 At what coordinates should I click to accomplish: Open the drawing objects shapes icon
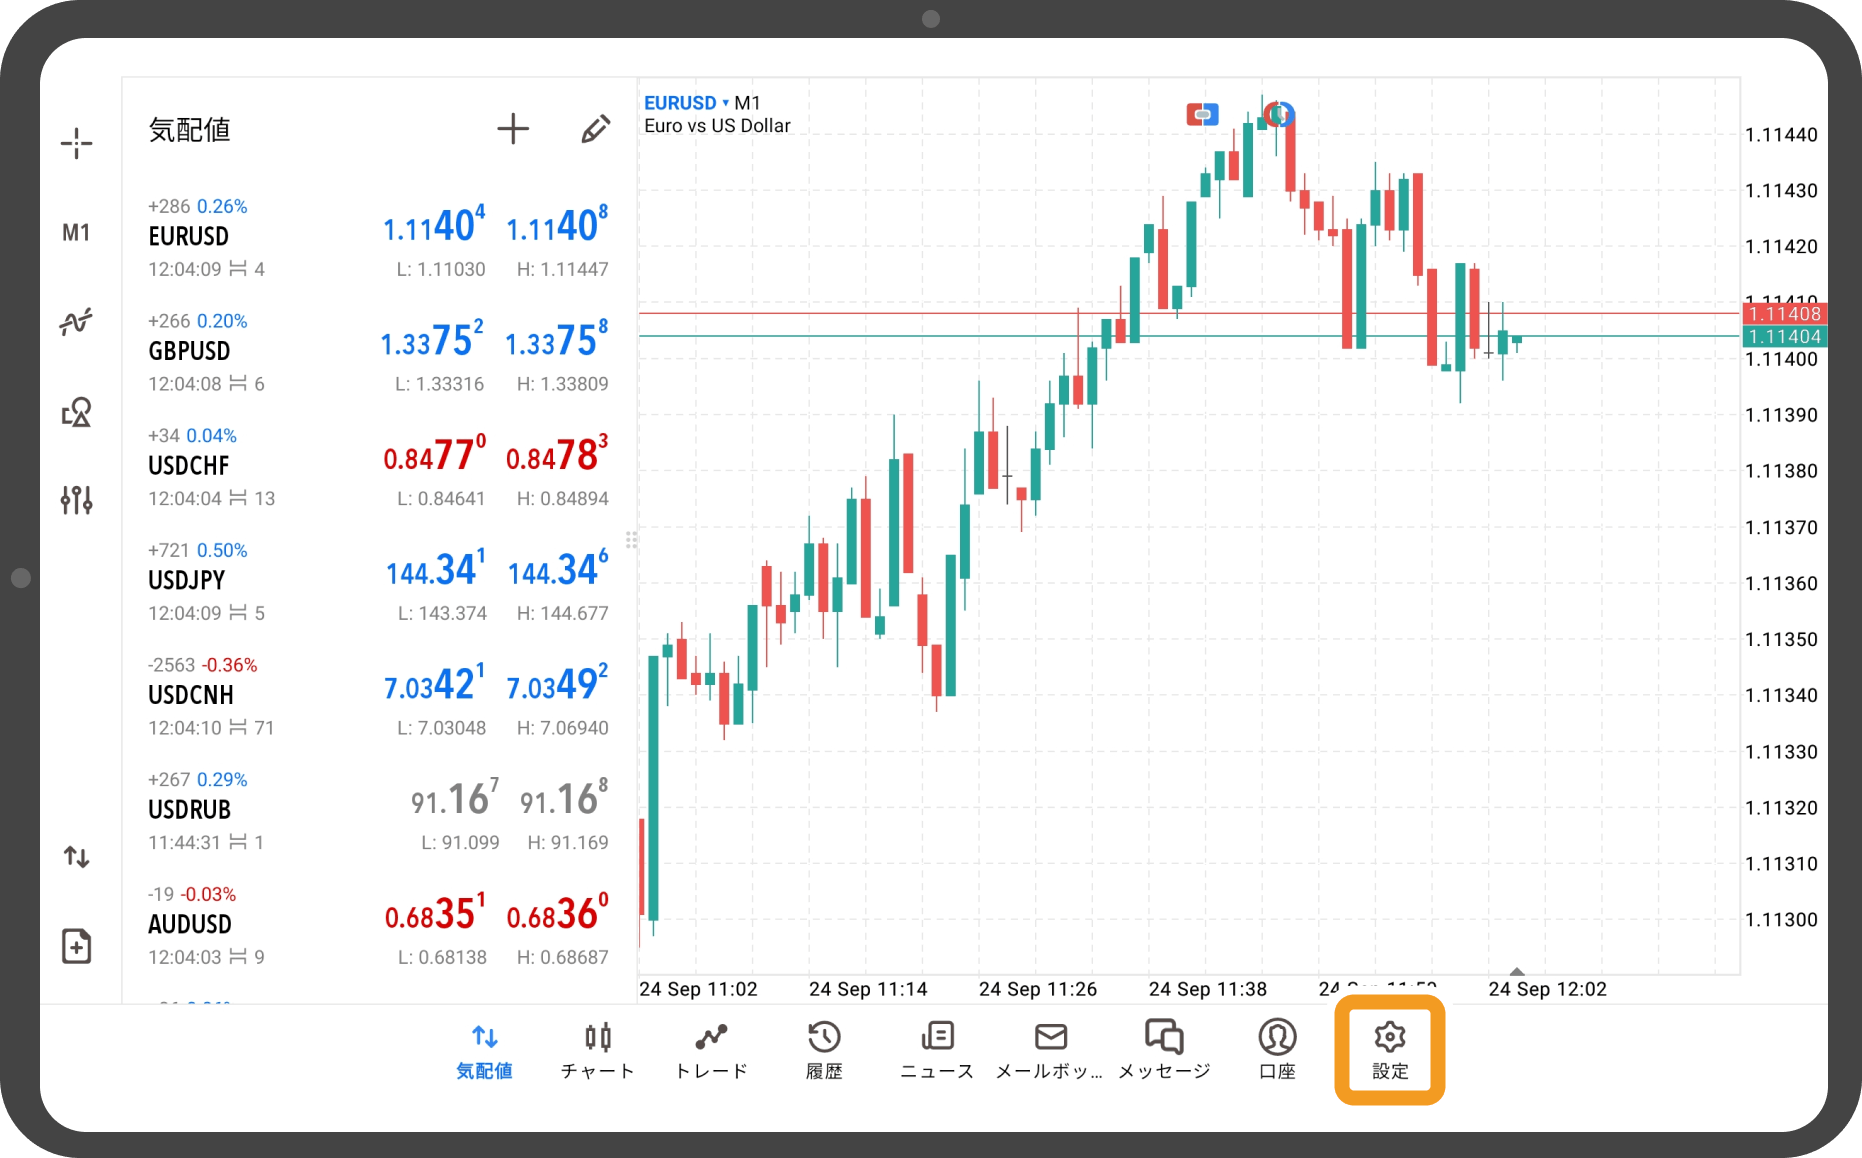click(x=76, y=411)
